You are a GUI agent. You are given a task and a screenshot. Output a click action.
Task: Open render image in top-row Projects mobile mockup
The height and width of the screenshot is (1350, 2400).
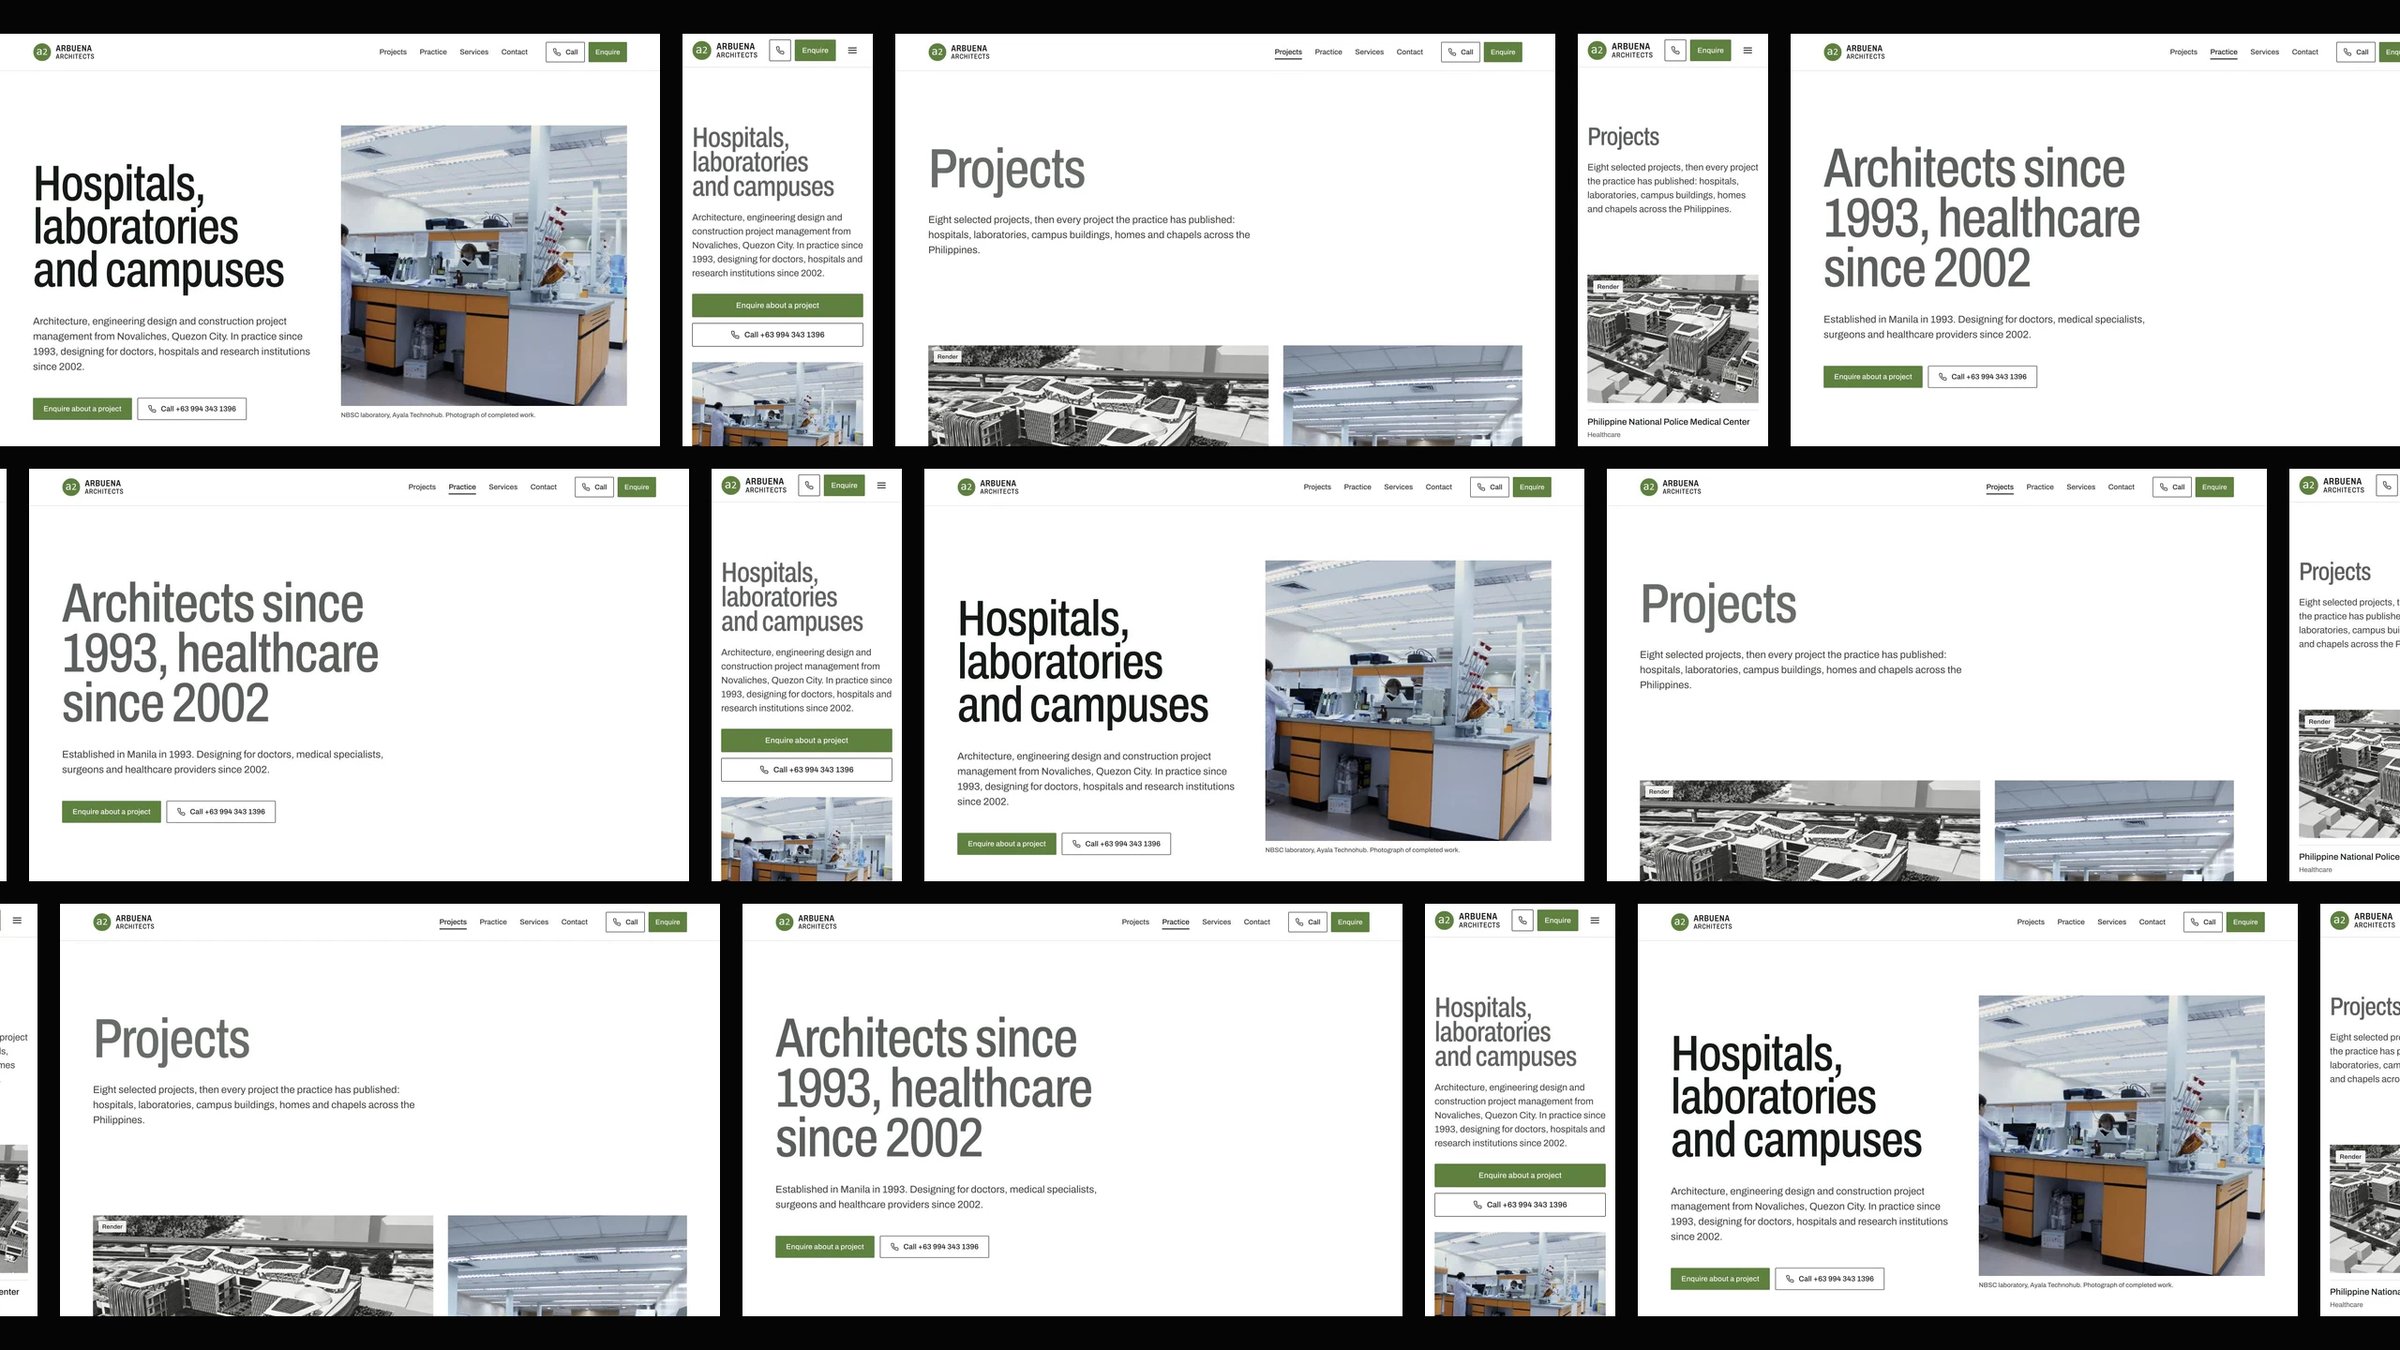point(1672,339)
